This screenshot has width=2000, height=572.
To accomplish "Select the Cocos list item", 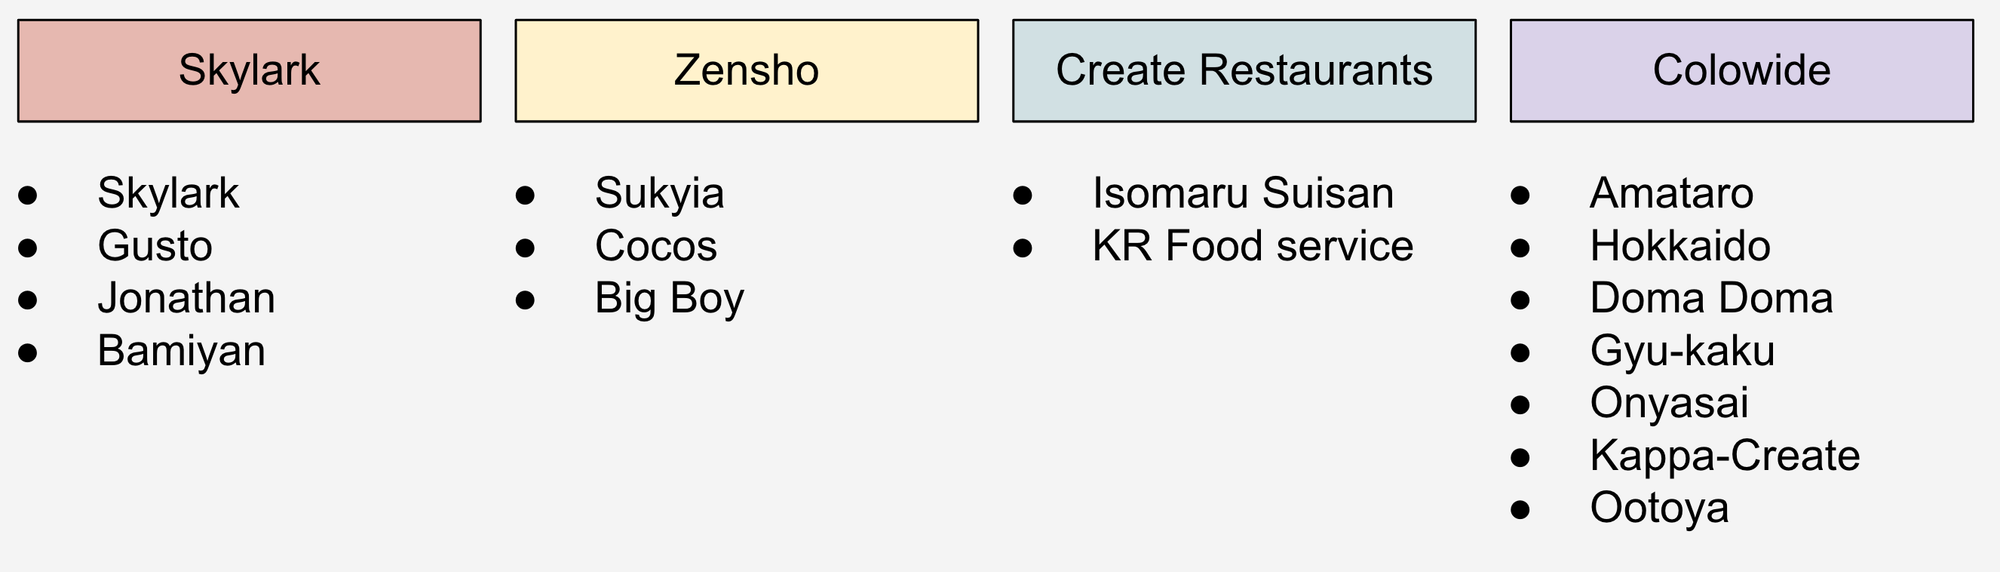I will [x=656, y=246].
